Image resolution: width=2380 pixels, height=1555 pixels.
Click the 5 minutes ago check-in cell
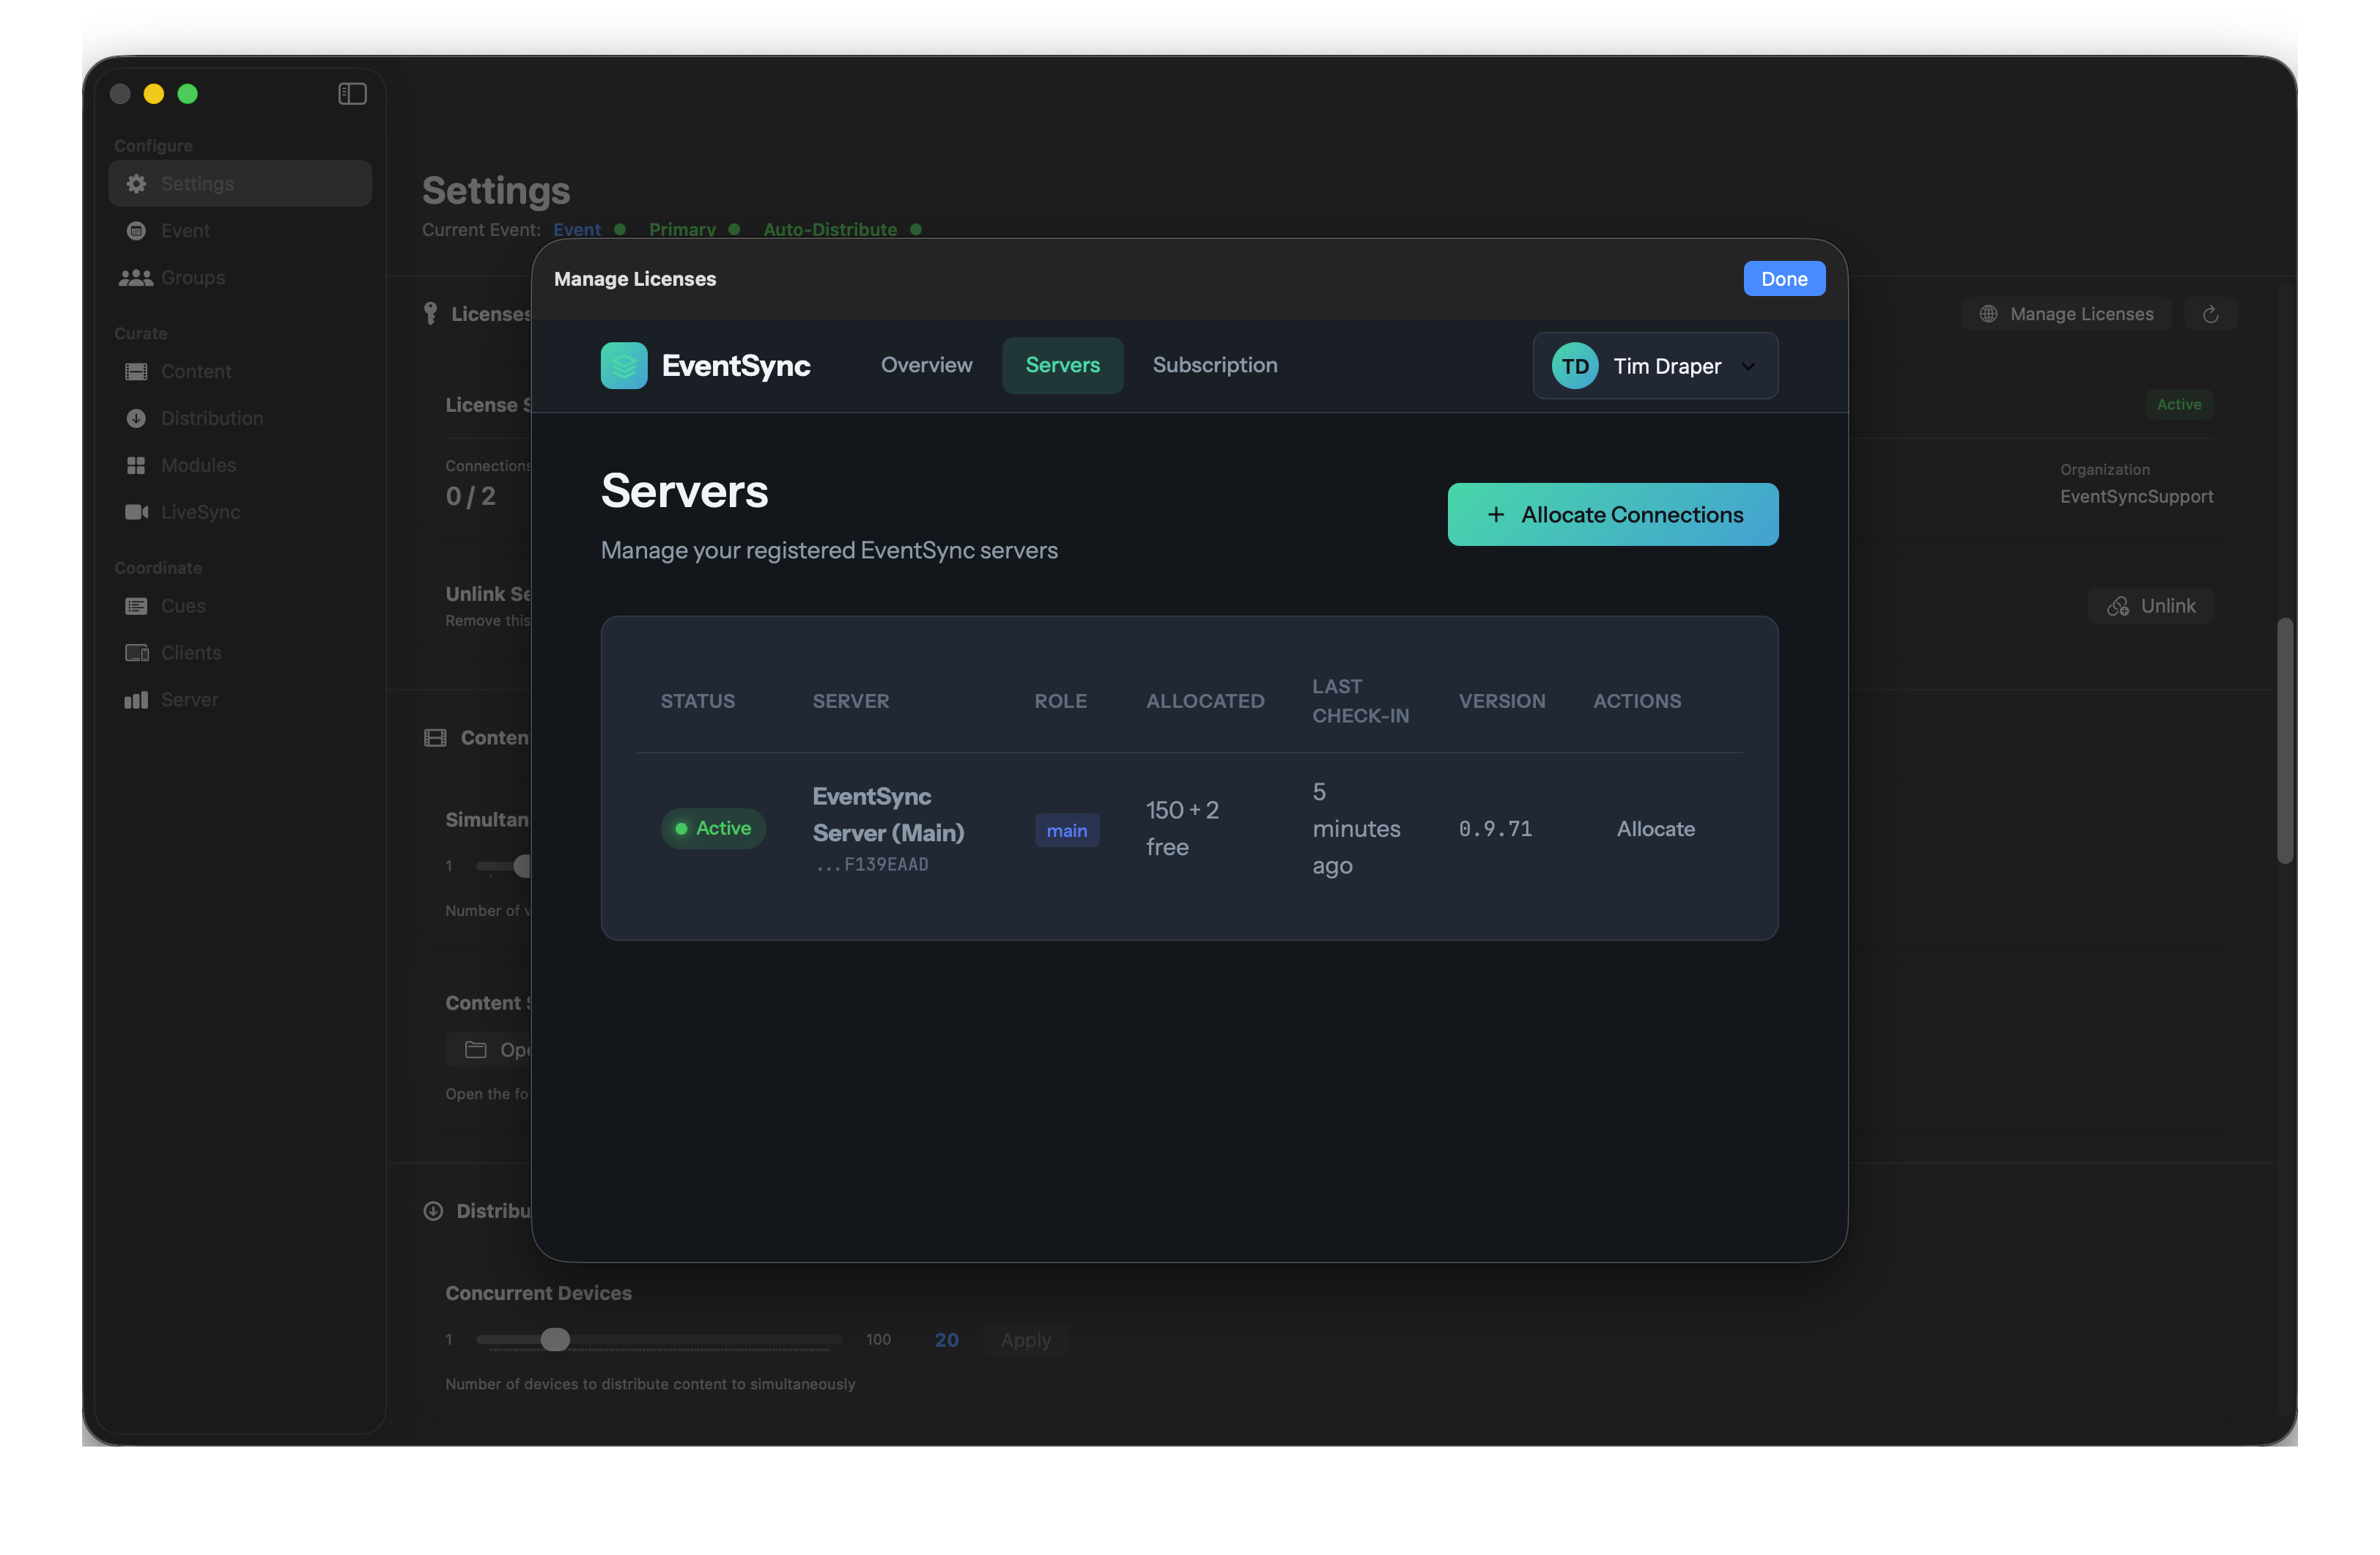coord(1356,828)
